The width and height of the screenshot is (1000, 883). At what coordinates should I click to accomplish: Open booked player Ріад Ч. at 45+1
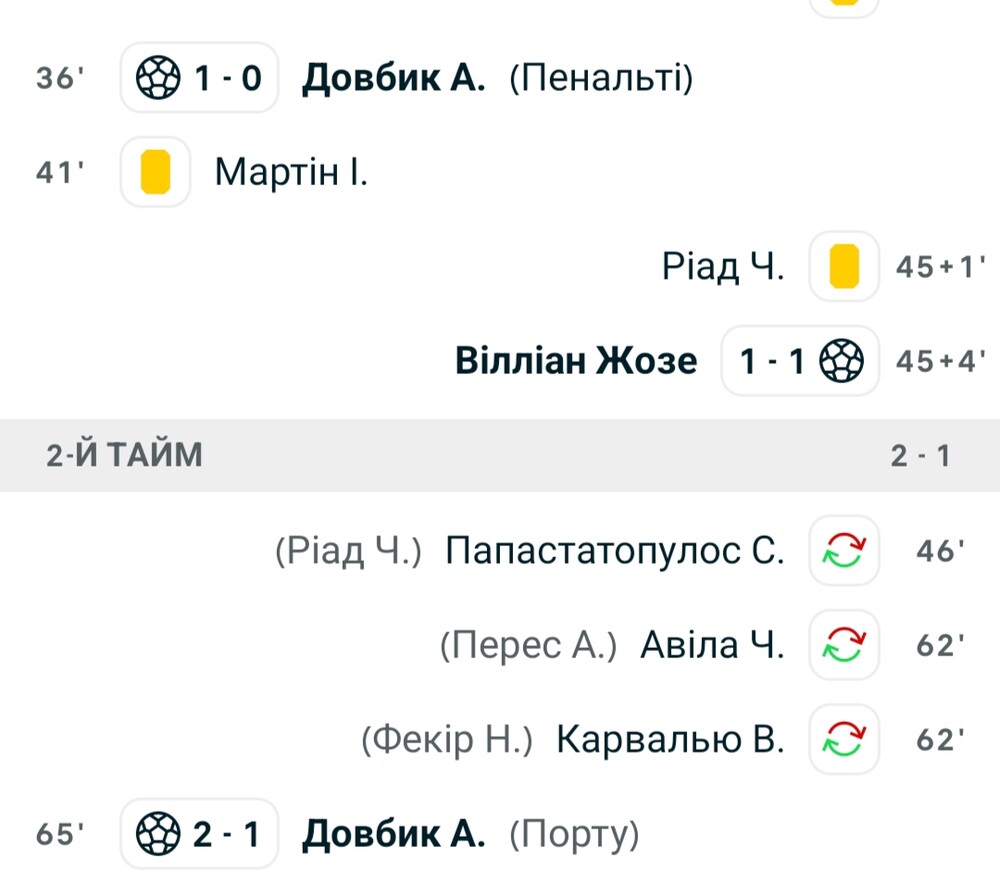pos(723,266)
